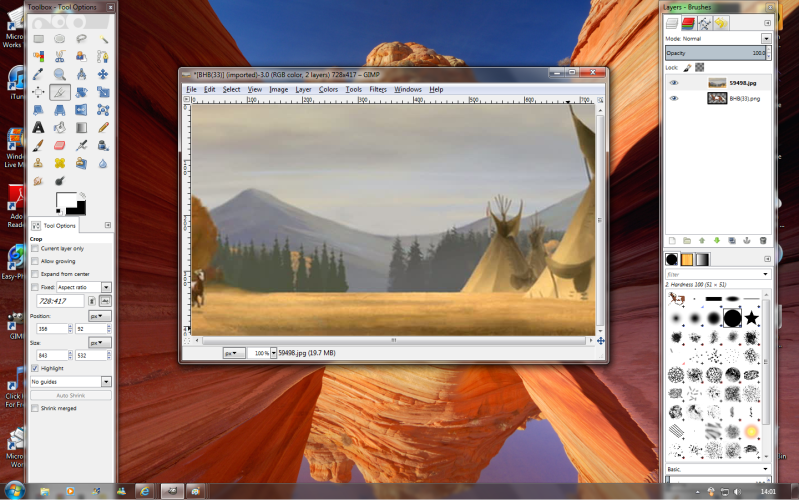799x504 pixels.
Task: Select the Alignment tool
Action: [38, 92]
